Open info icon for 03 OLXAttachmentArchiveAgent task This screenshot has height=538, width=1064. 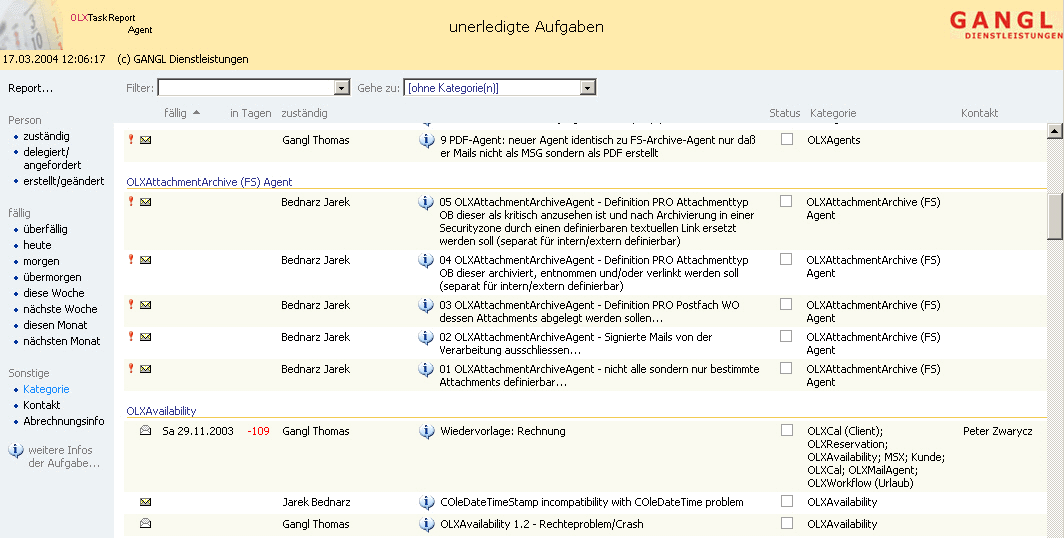click(x=425, y=305)
